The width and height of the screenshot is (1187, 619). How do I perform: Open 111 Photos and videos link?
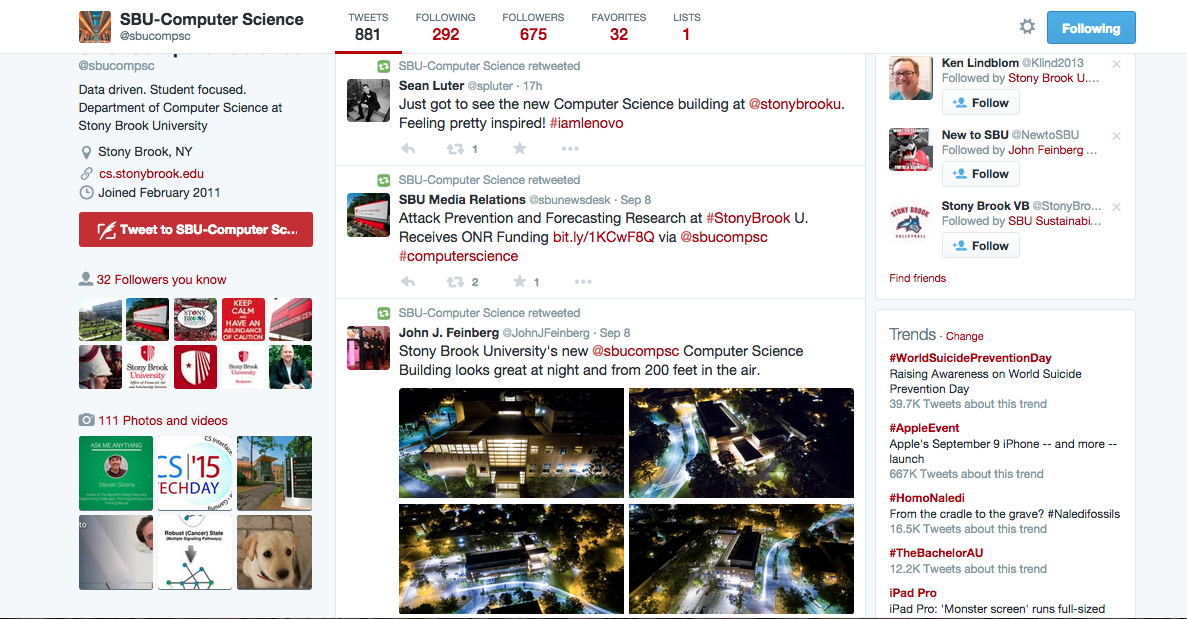(x=163, y=420)
